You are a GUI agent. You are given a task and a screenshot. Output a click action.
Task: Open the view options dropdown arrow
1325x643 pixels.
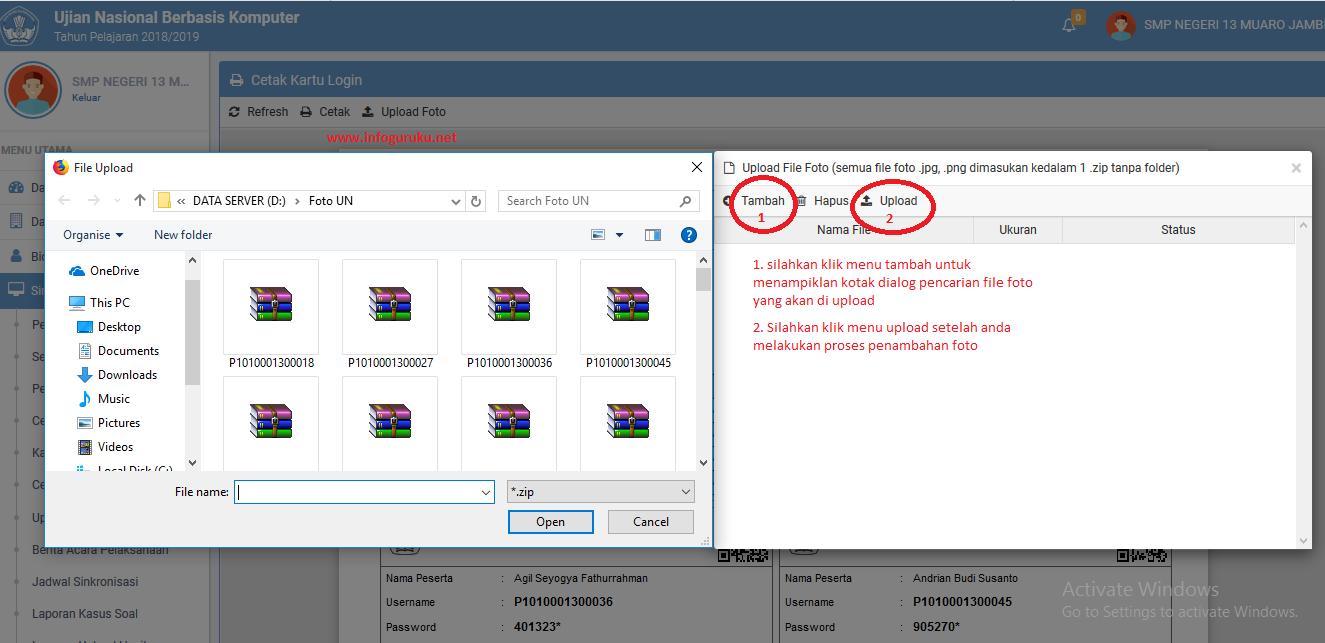619,235
